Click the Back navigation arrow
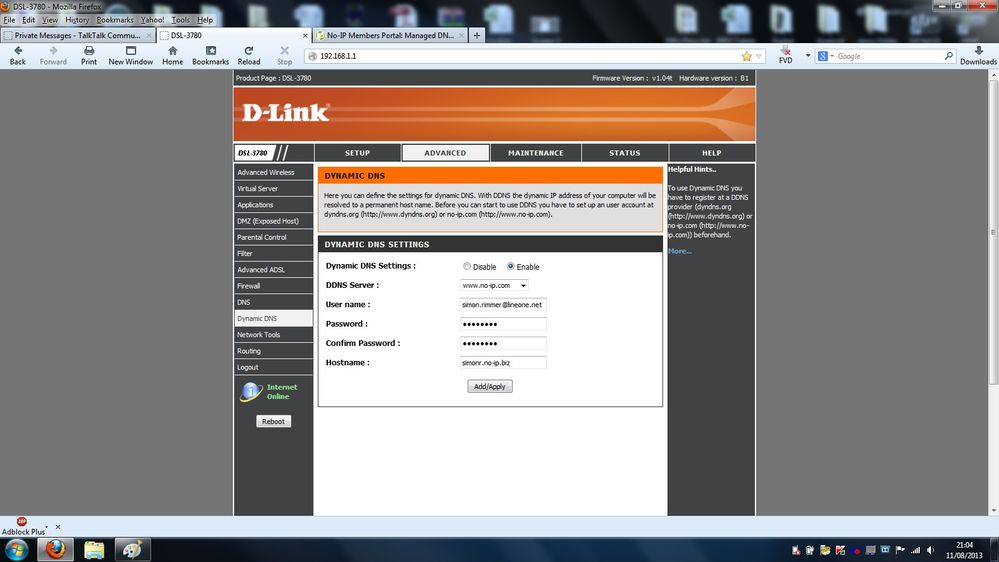Image resolution: width=999 pixels, height=562 pixels. pyautogui.click(x=18, y=51)
